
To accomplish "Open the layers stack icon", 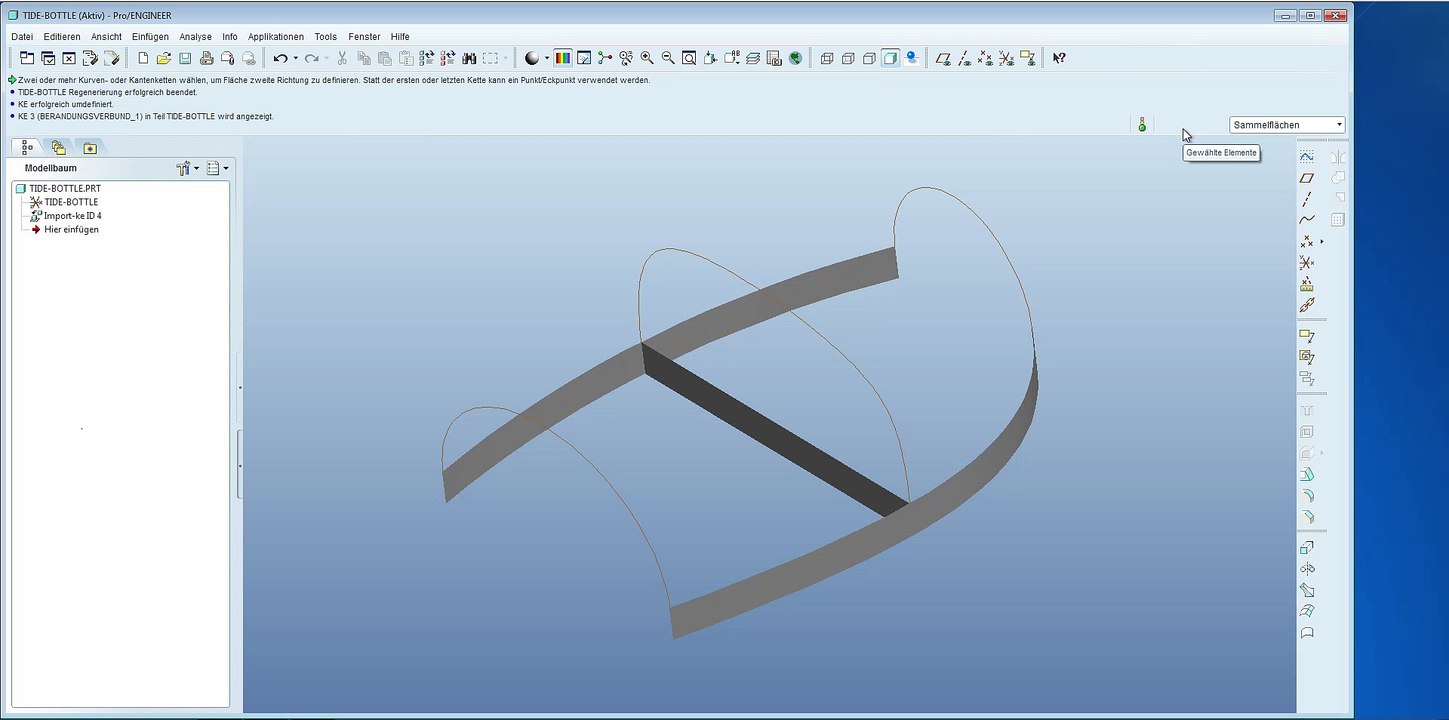I will [x=753, y=58].
